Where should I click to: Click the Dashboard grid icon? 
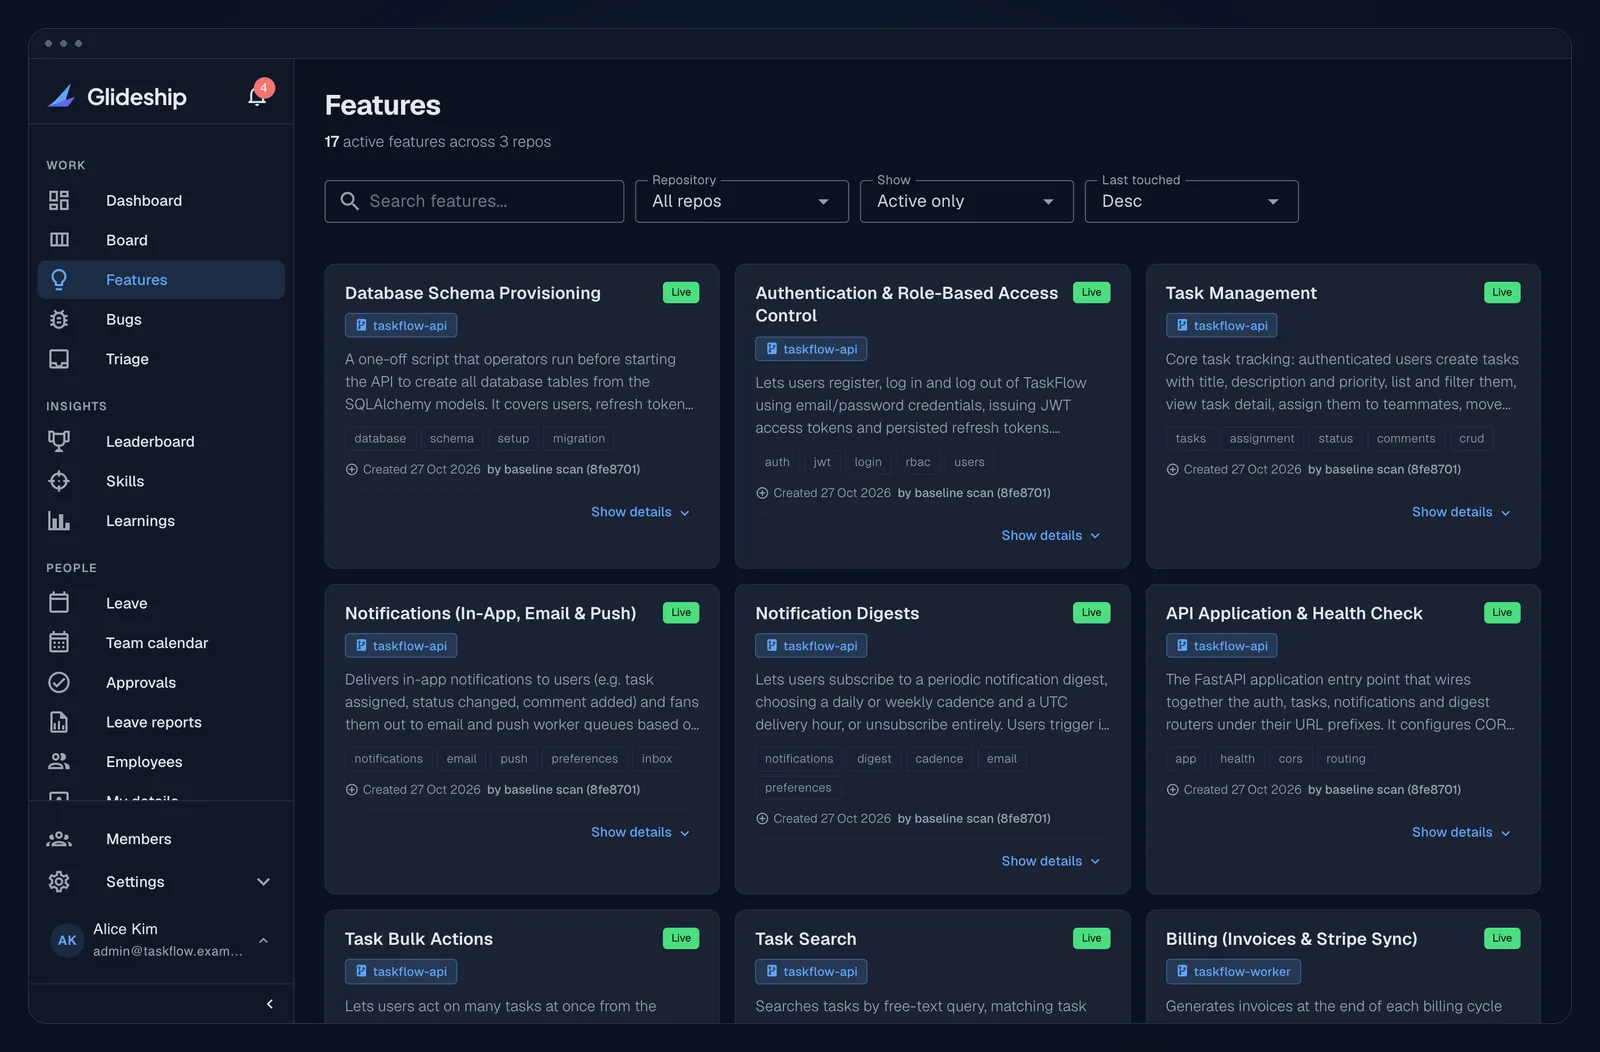click(x=59, y=200)
